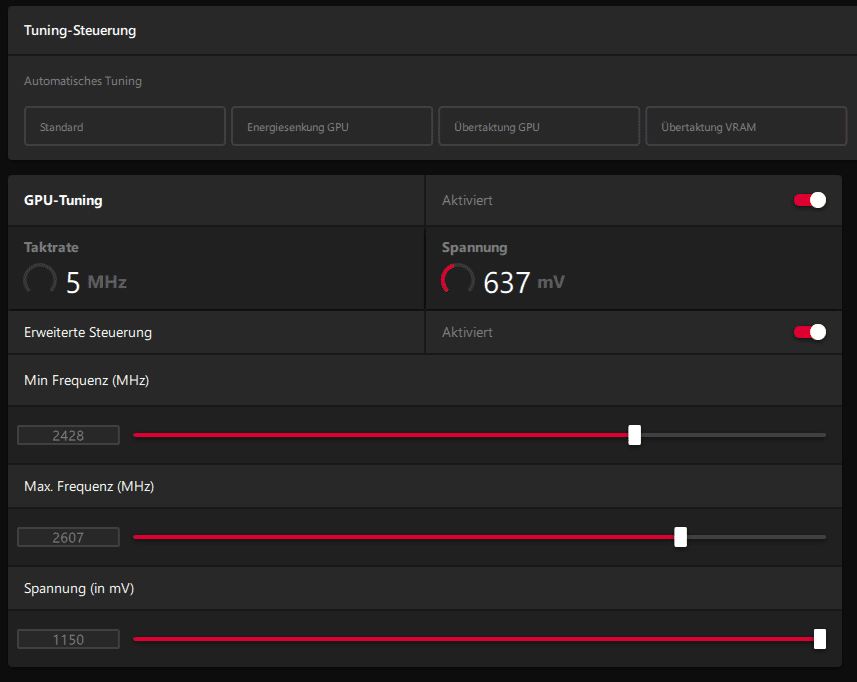Click the 637 mV voltage reading
This screenshot has height=682, width=857.
(524, 283)
